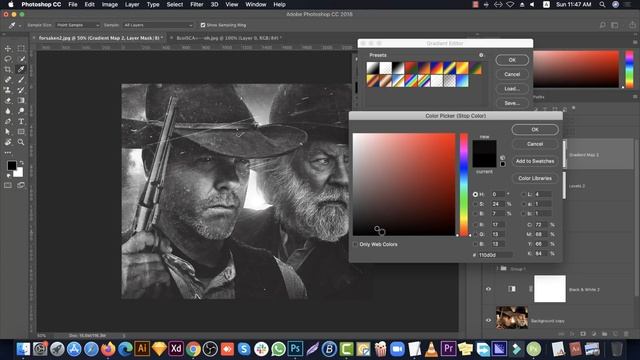Click the hex color input field
640x360 pixels.
point(495,255)
